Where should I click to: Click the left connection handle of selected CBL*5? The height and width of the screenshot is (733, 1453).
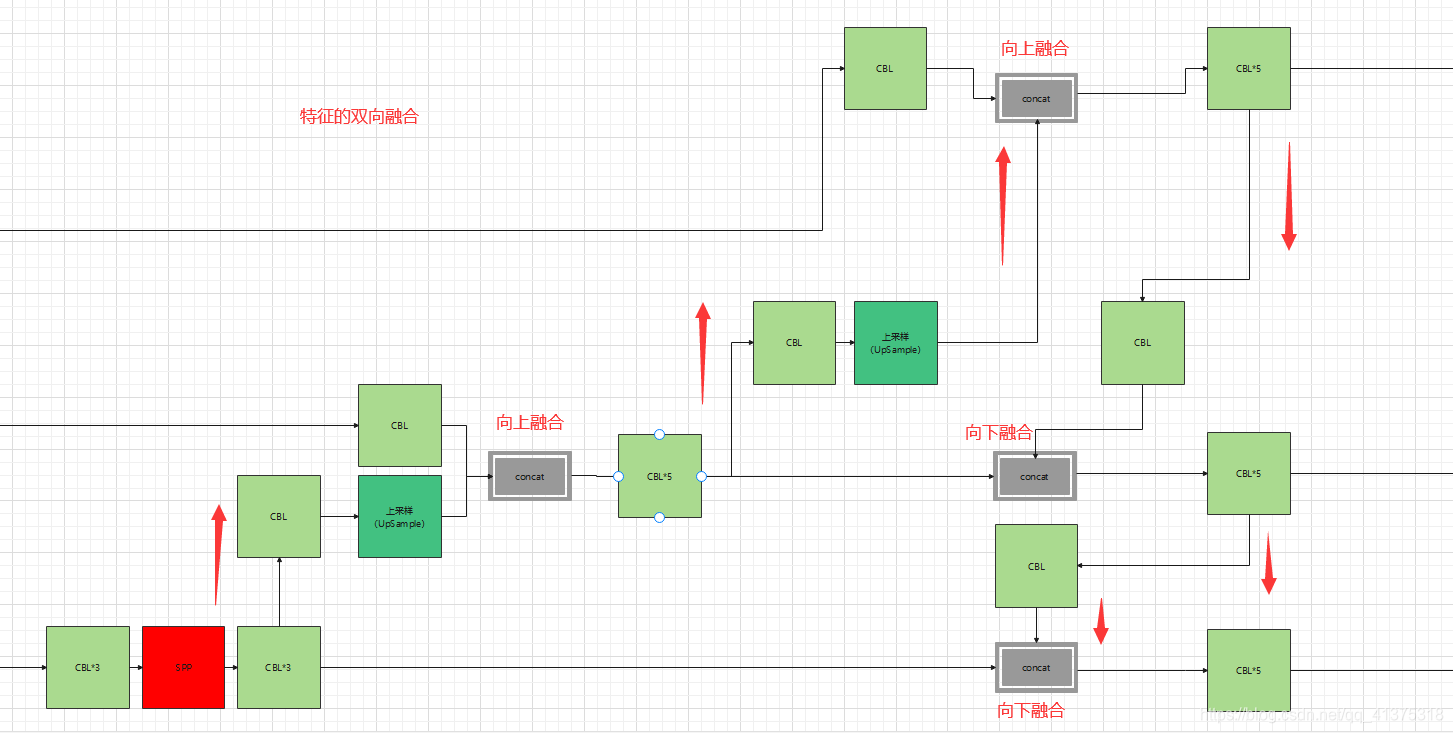tap(618, 476)
